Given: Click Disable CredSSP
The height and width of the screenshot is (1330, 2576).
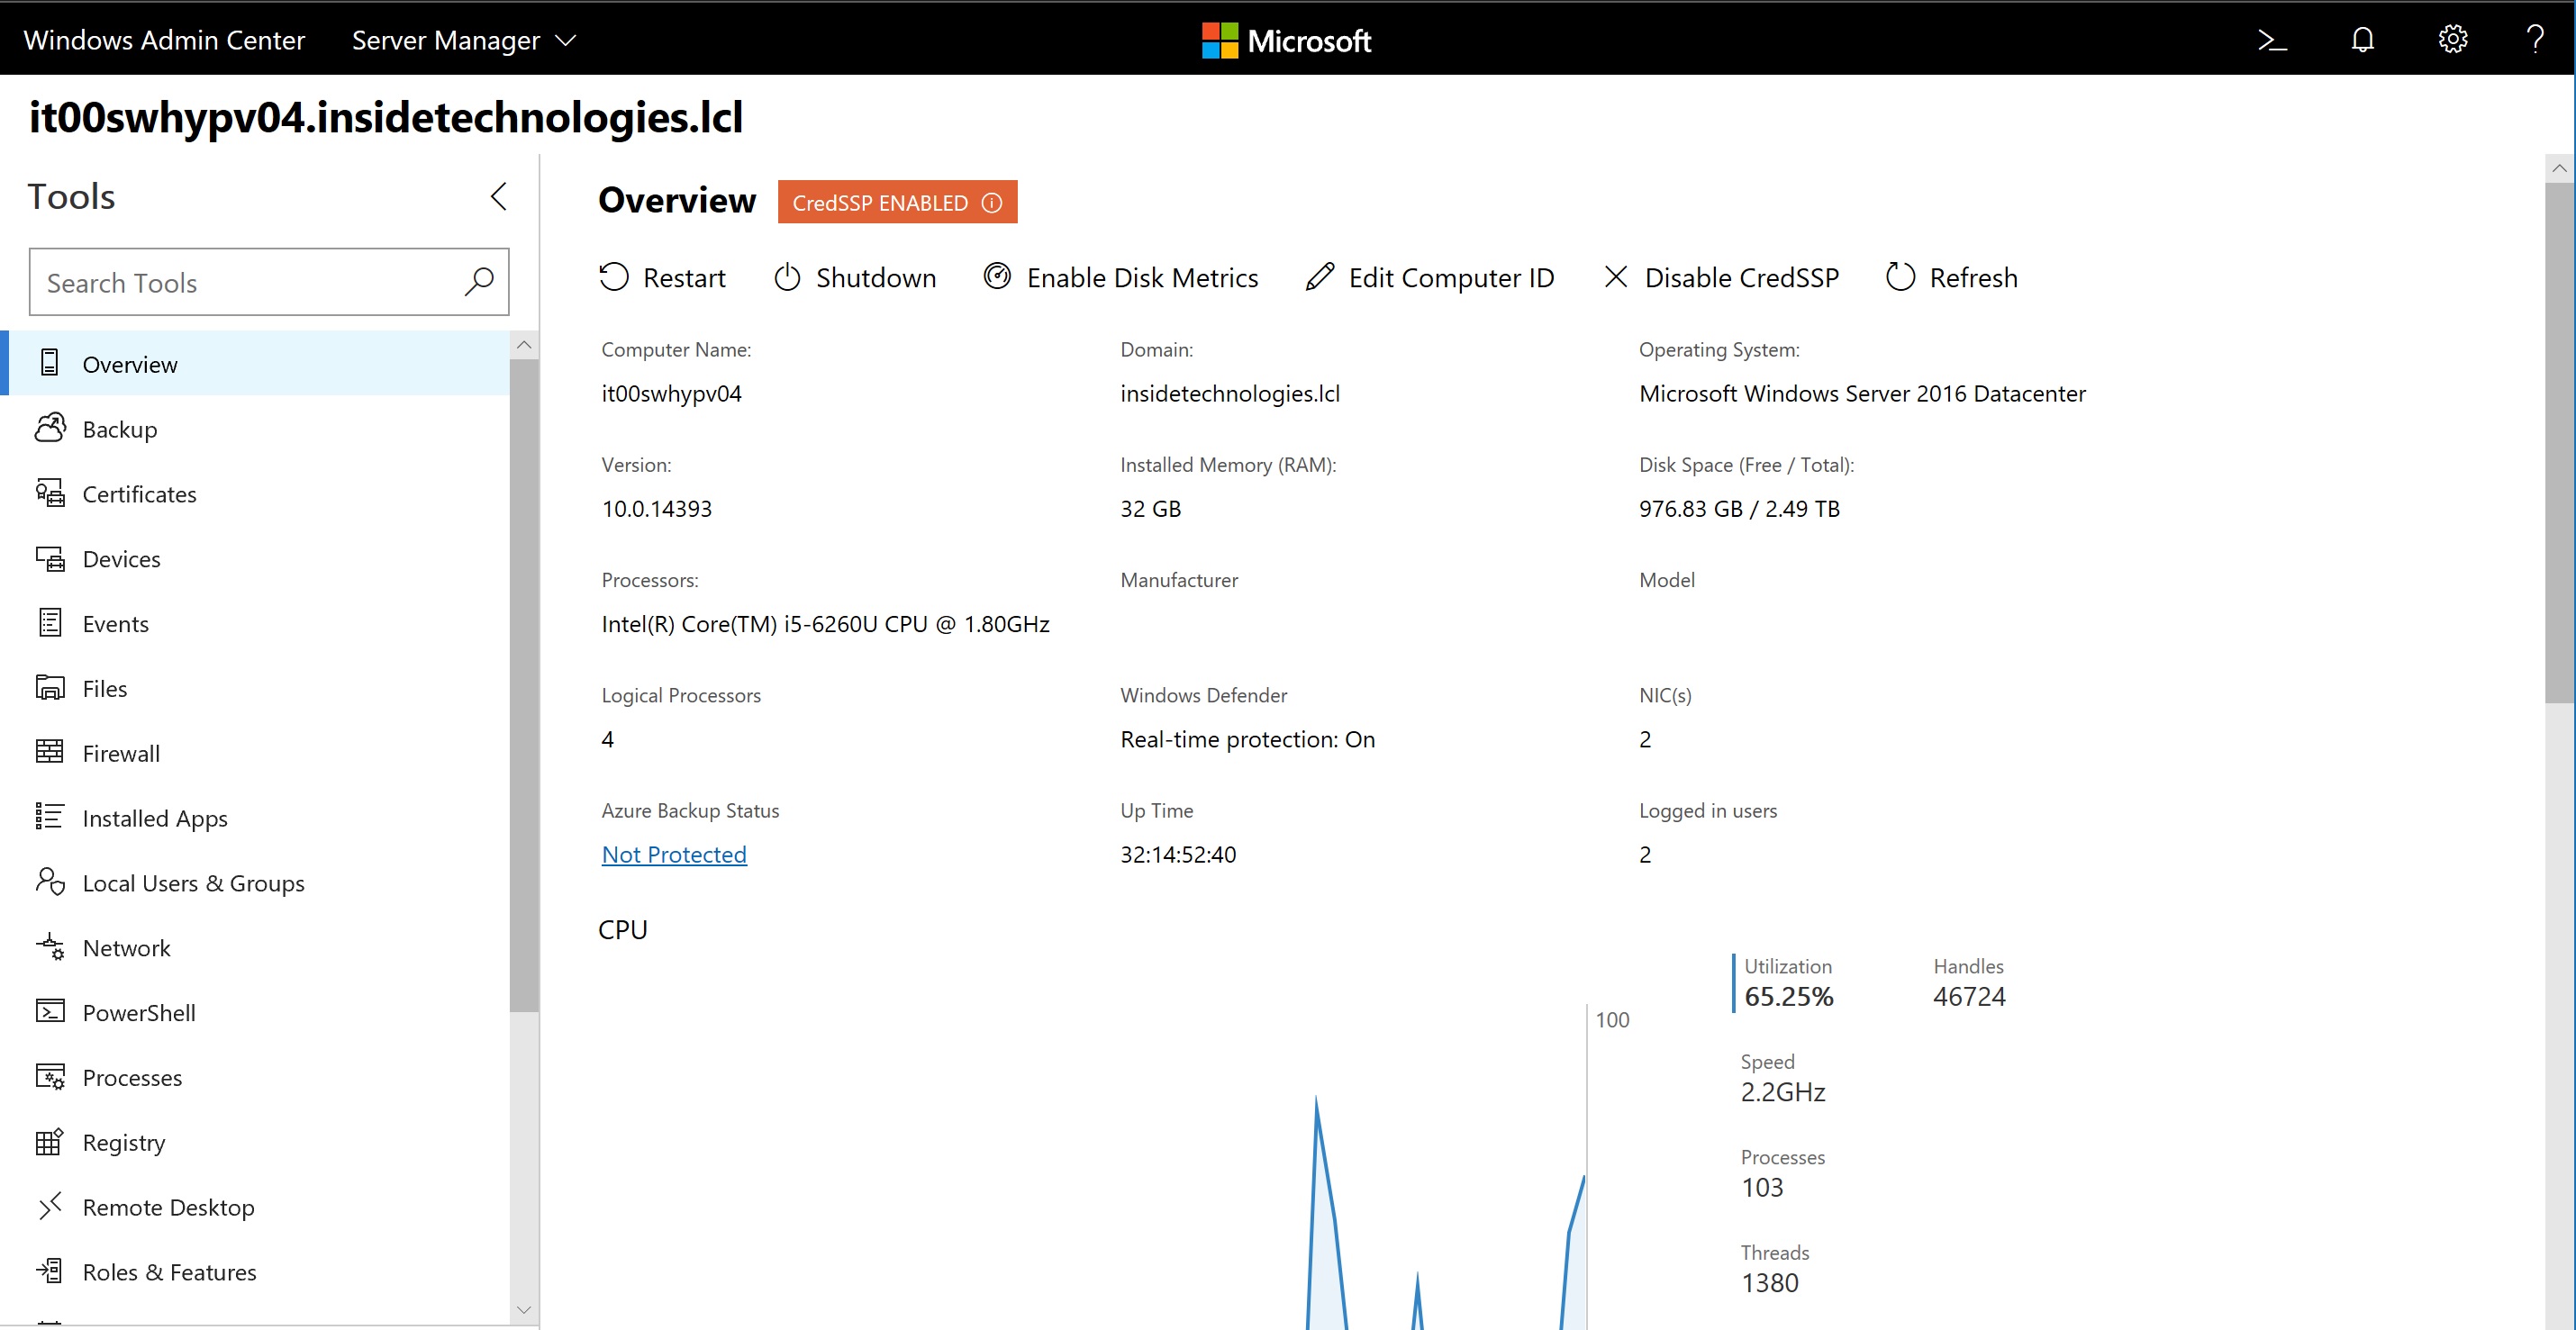Looking at the screenshot, I should [1721, 277].
